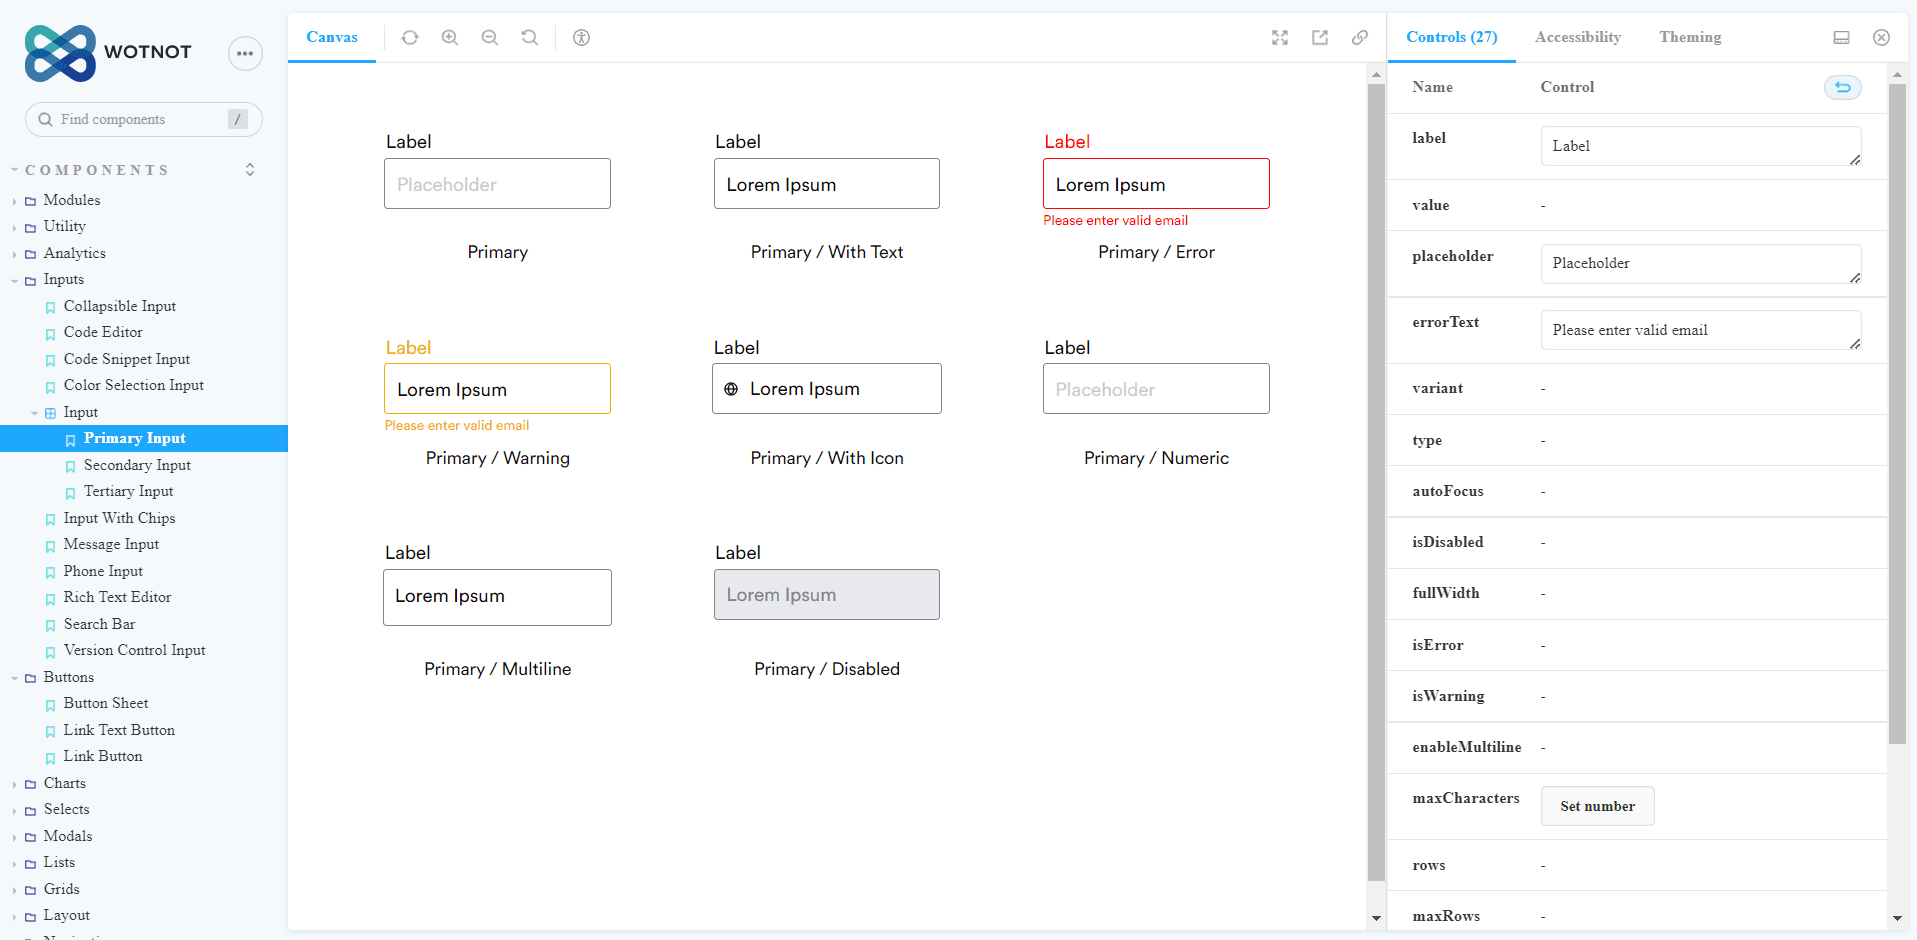Collapse the COMPONENTS section header
This screenshot has height=940, width=1917.
[x=96, y=170]
